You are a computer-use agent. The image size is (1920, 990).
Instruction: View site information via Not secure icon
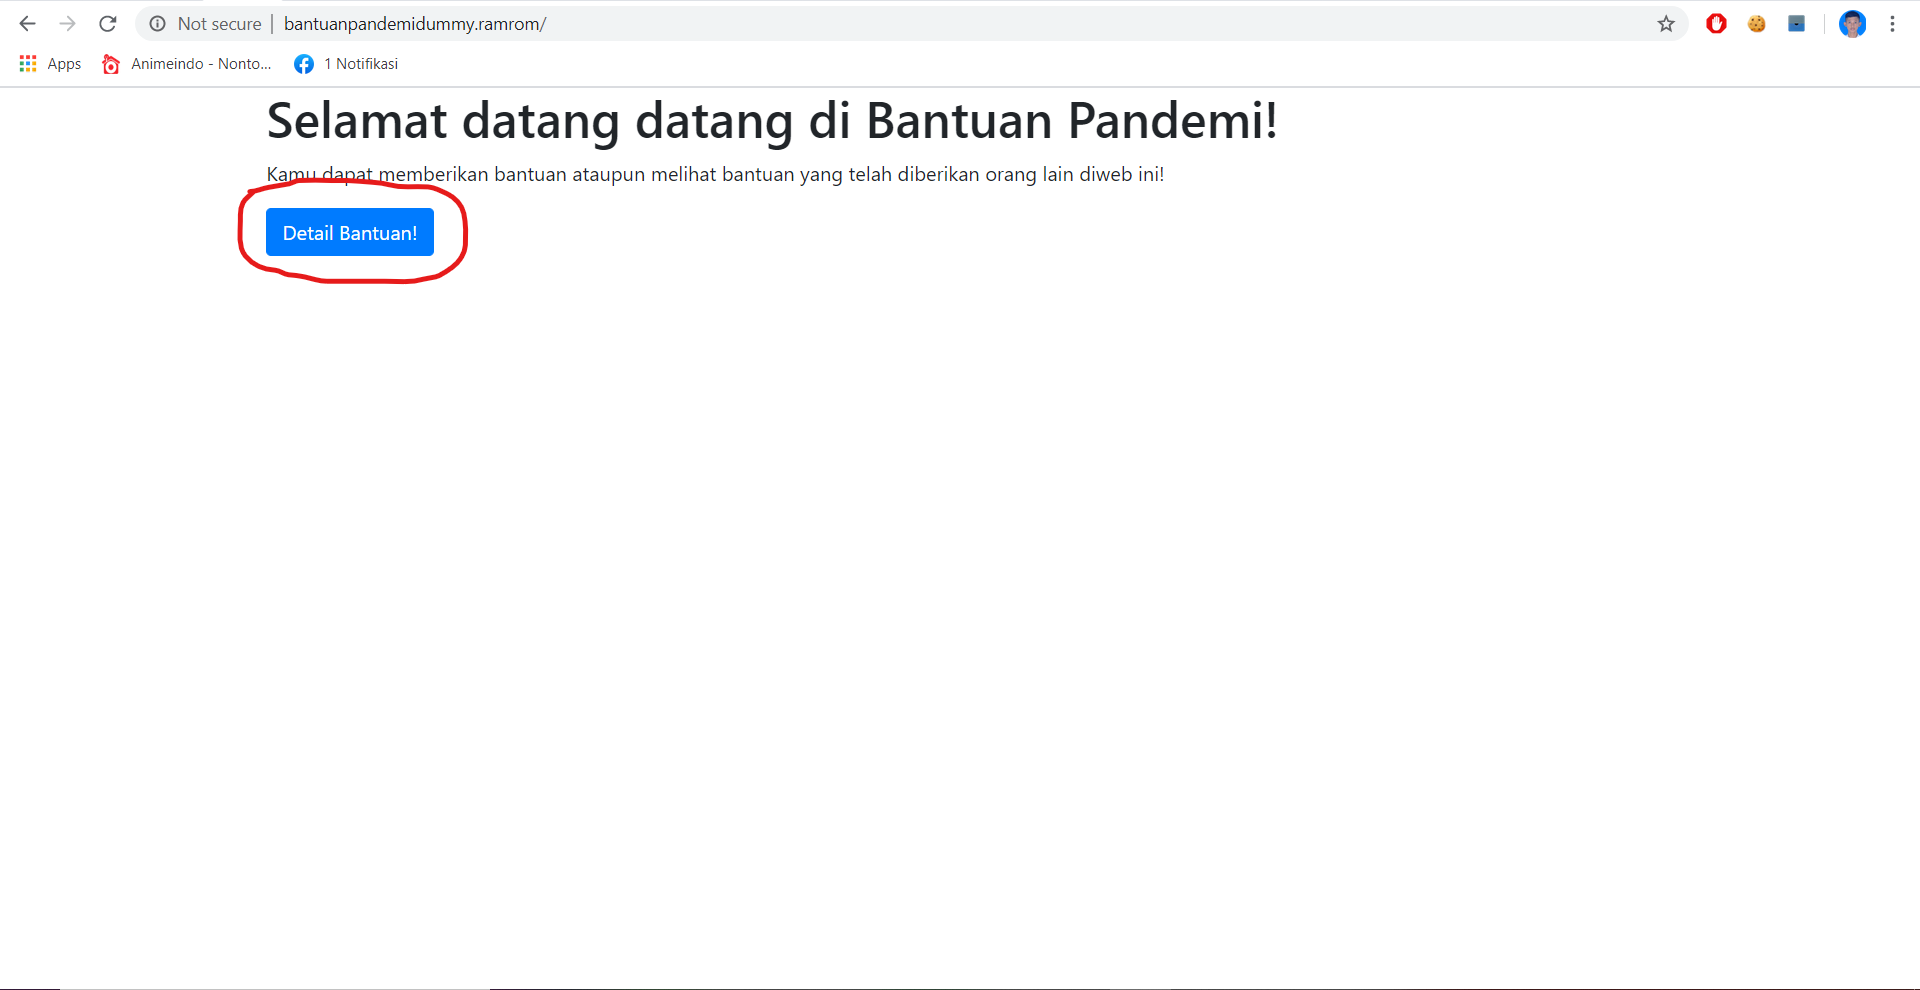click(159, 23)
